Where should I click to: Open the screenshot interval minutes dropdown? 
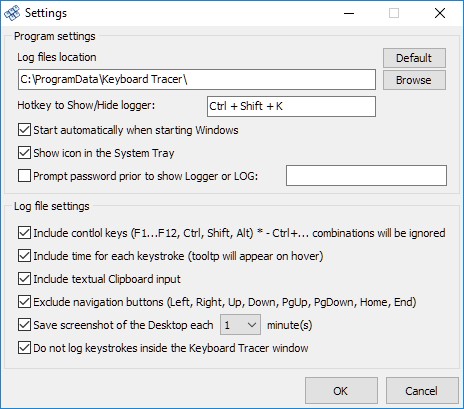tap(240, 325)
